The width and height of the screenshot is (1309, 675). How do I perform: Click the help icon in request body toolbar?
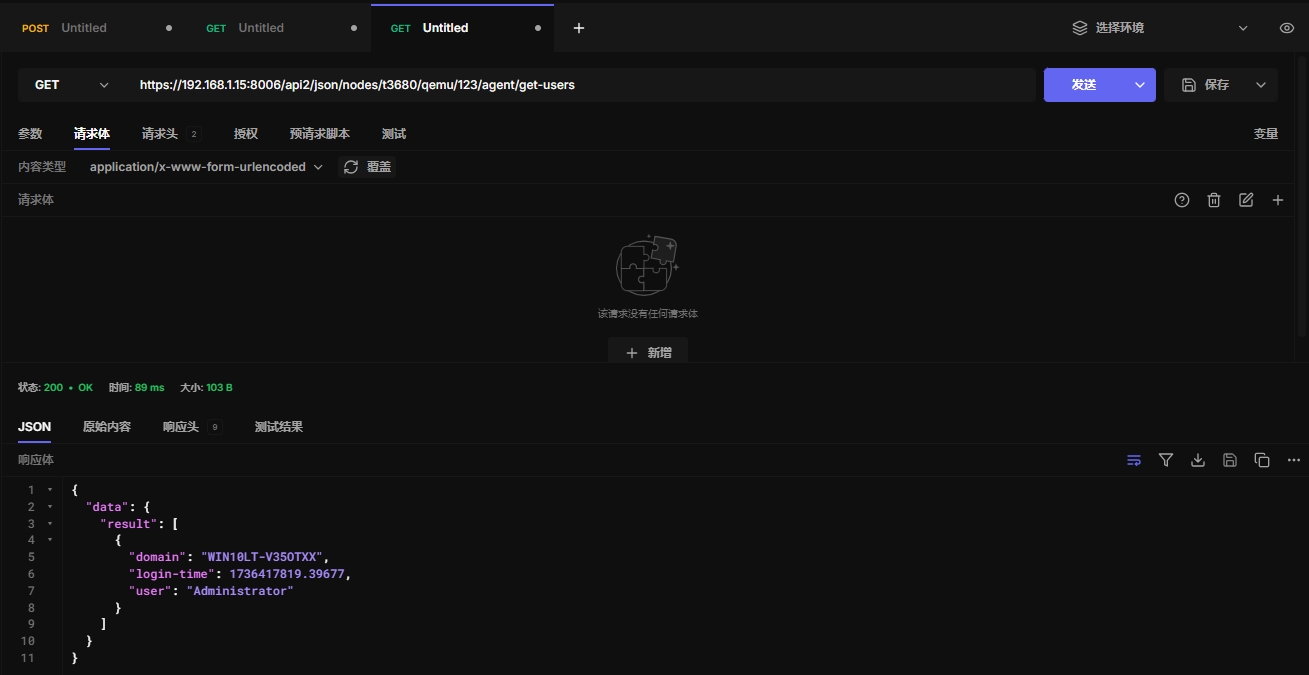(1182, 200)
